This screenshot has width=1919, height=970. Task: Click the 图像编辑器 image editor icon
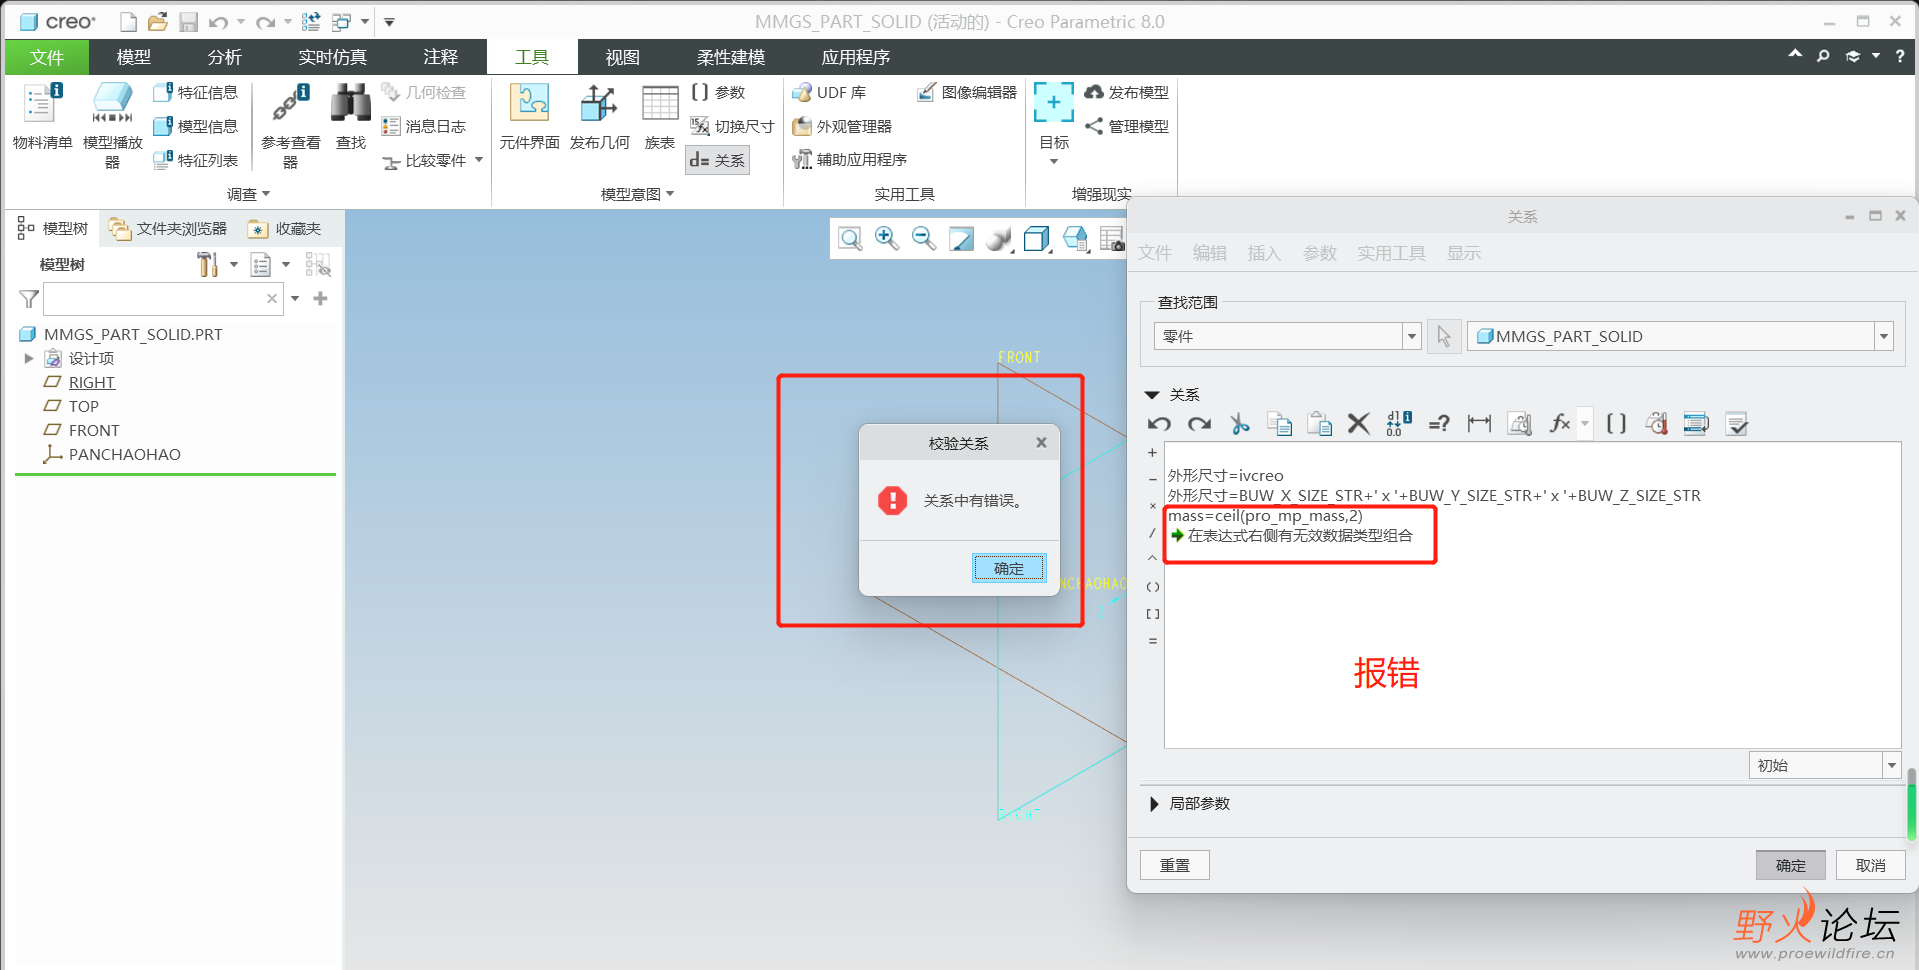[x=966, y=92]
